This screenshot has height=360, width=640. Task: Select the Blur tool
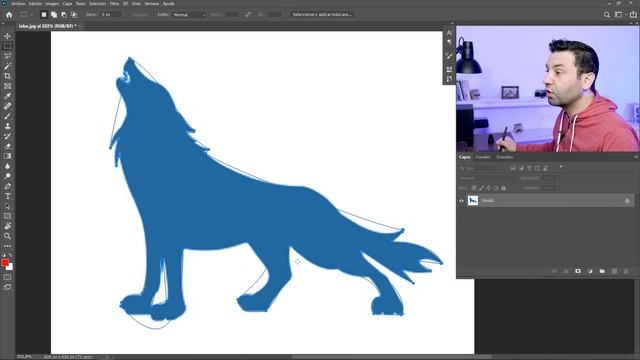click(x=7, y=166)
